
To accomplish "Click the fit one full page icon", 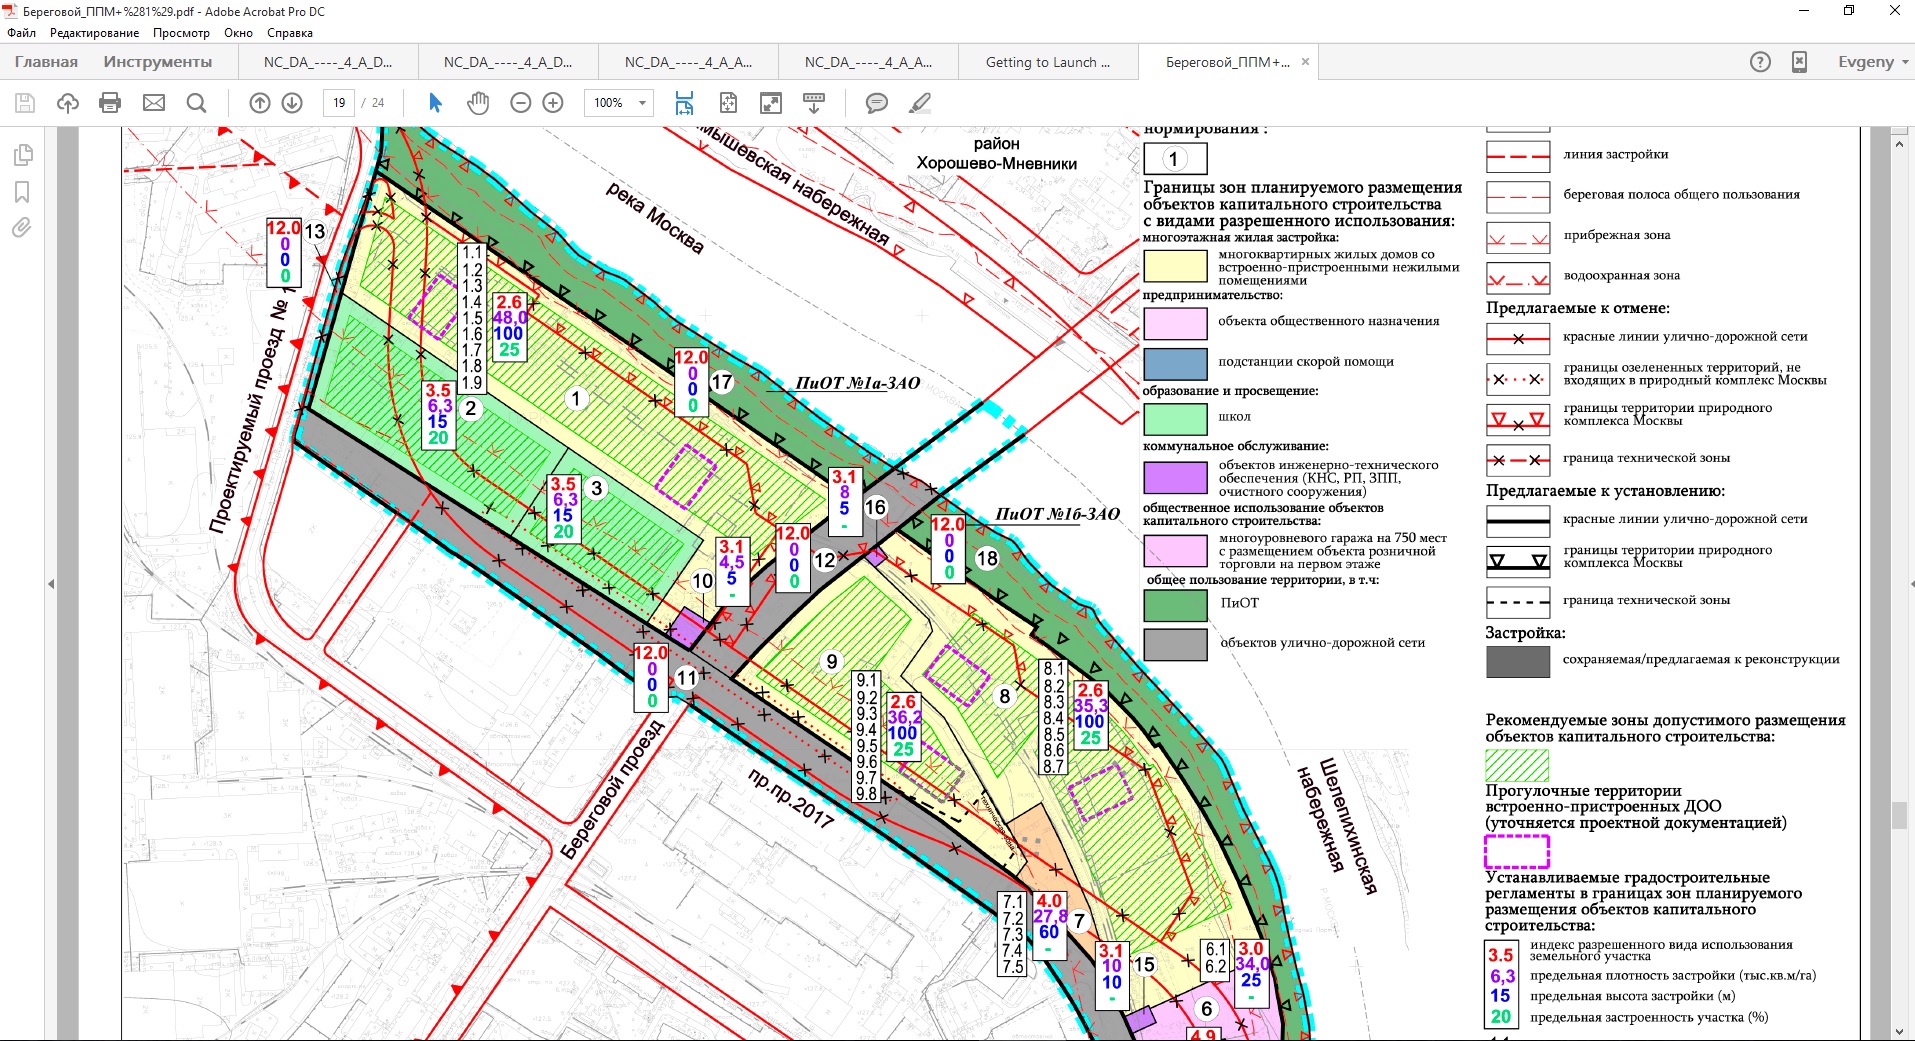I will (x=728, y=103).
